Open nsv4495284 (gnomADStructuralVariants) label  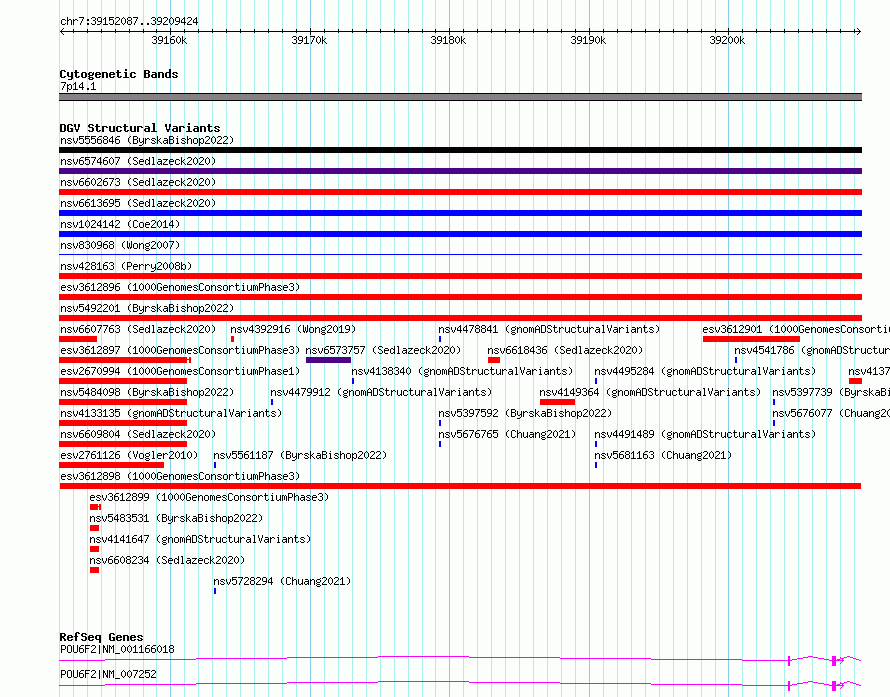(x=705, y=371)
